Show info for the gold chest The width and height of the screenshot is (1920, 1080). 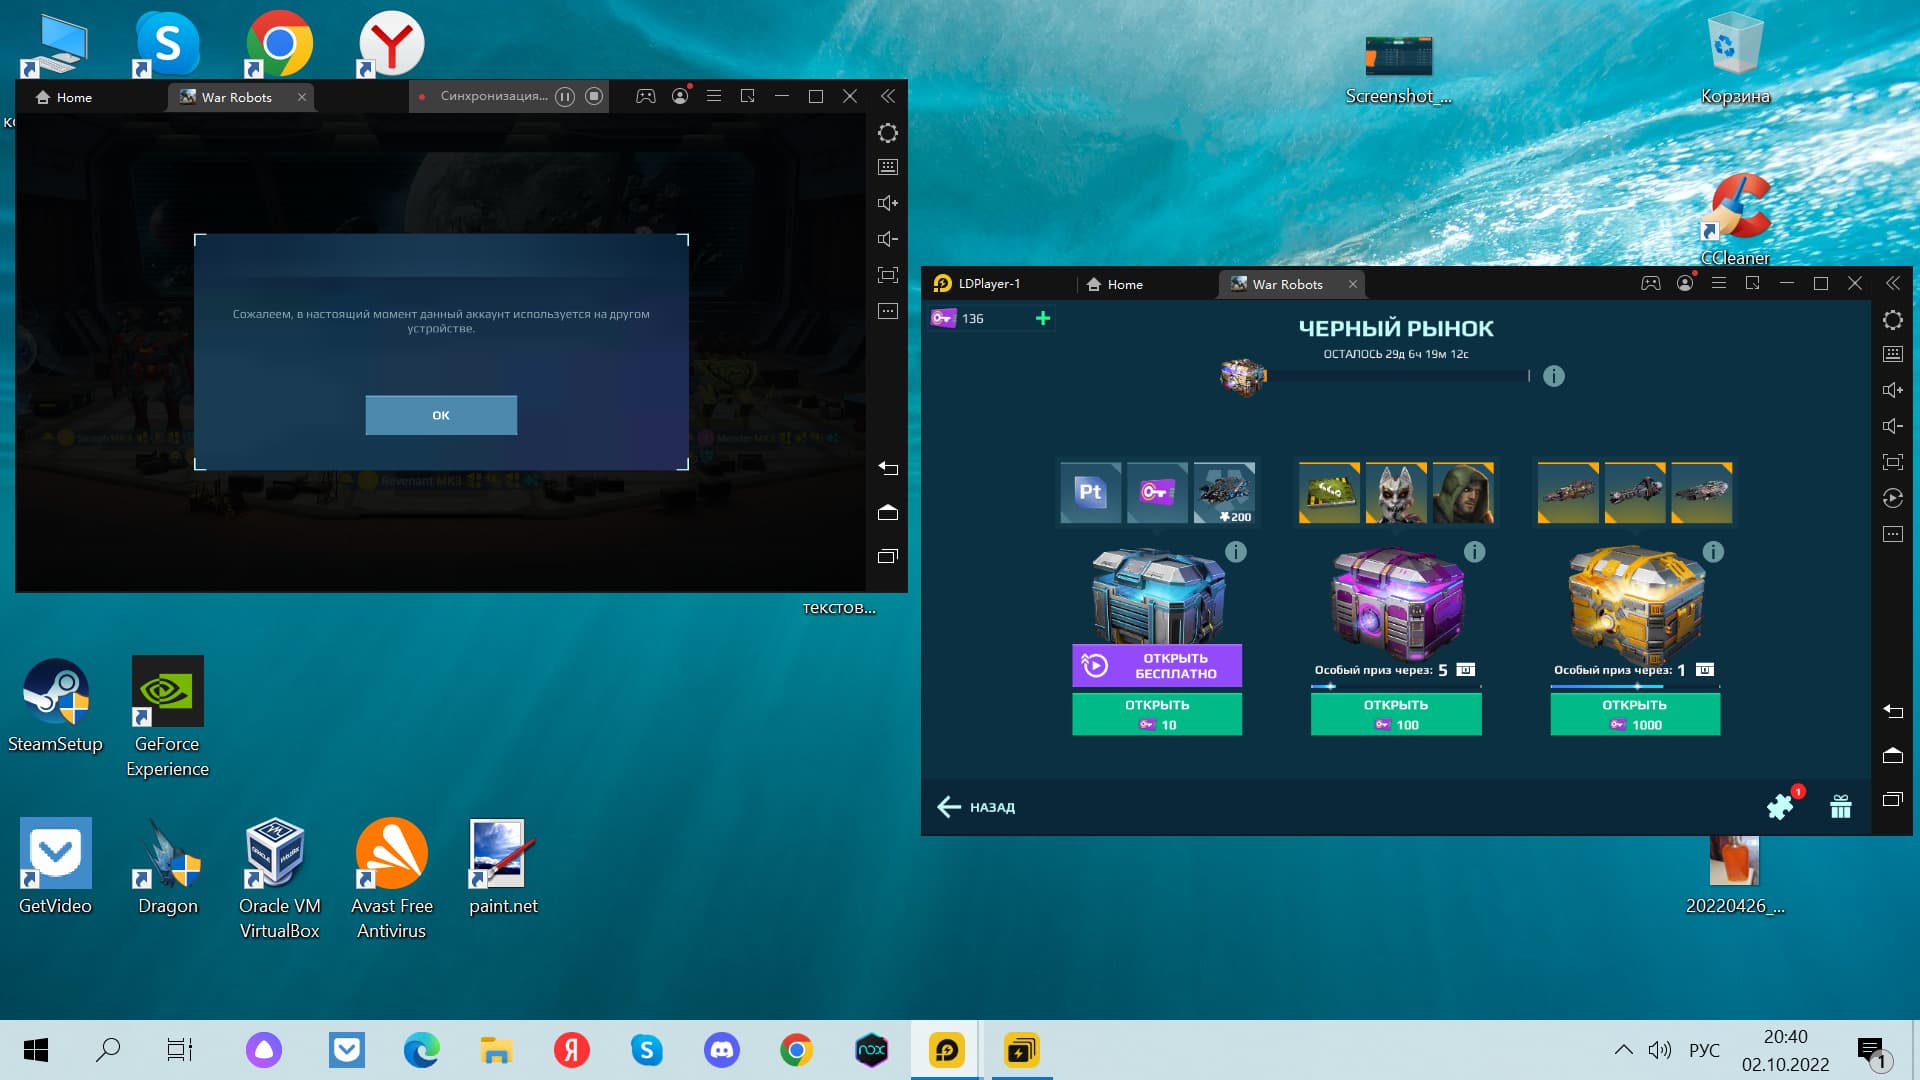click(1713, 552)
